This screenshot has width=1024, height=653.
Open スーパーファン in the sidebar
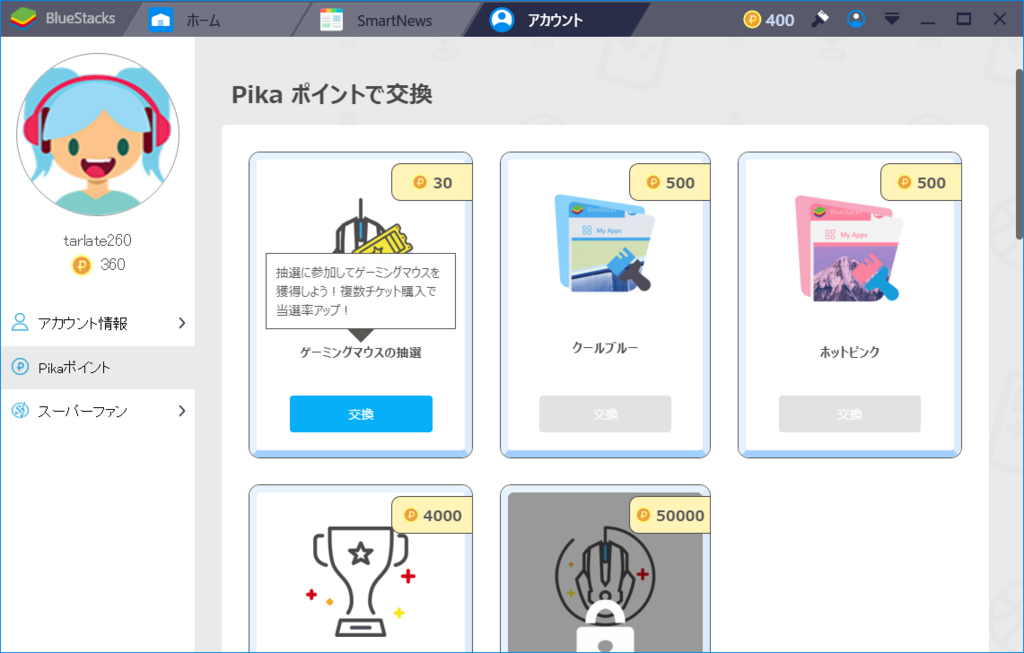point(98,411)
